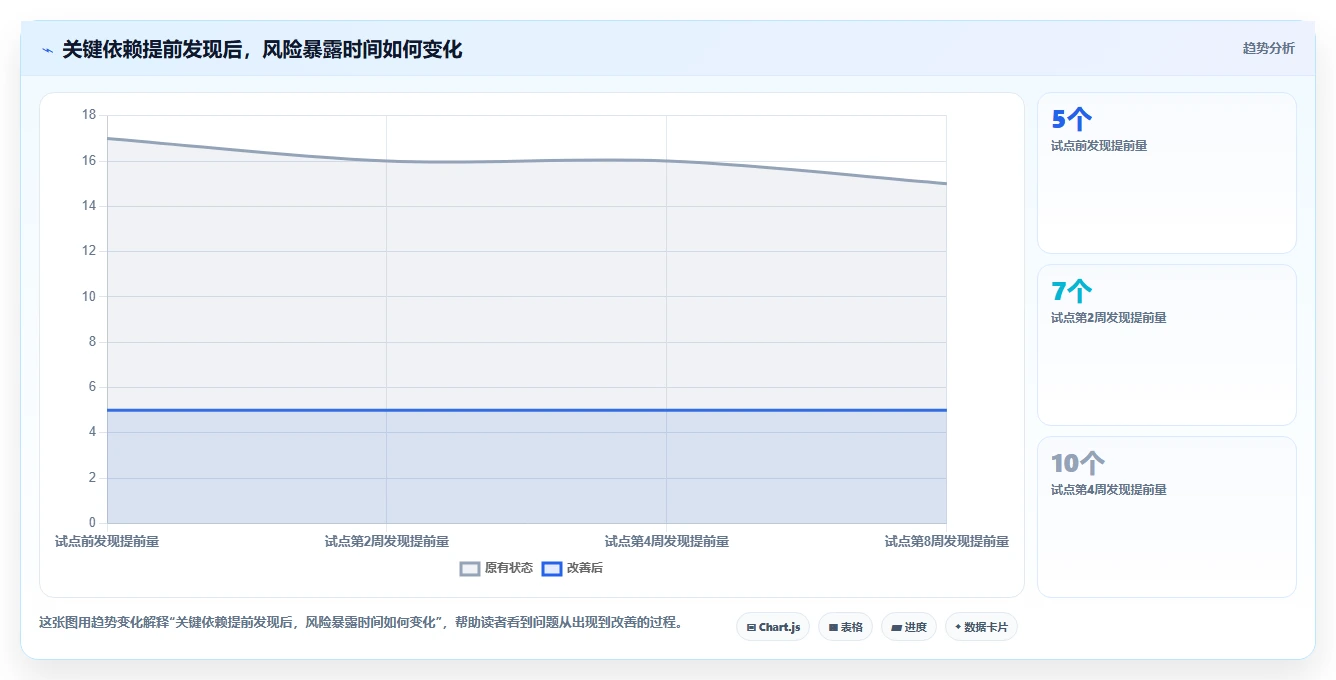The height and width of the screenshot is (680, 1336).
Task: Click the y-axis value 10
Action: tap(89, 296)
